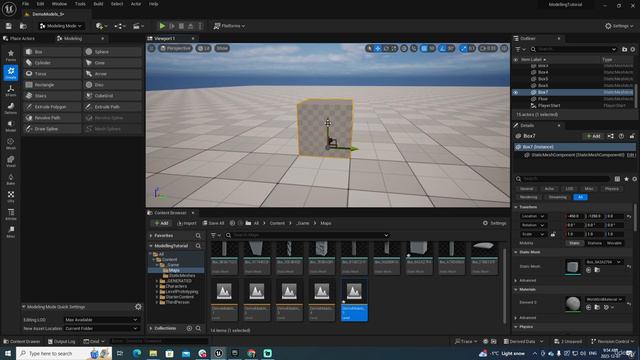The height and width of the screenshot is (360, 640).
Task: Toggle scale snapping in viewport toolbar
Action: click(x=463, y=48)
